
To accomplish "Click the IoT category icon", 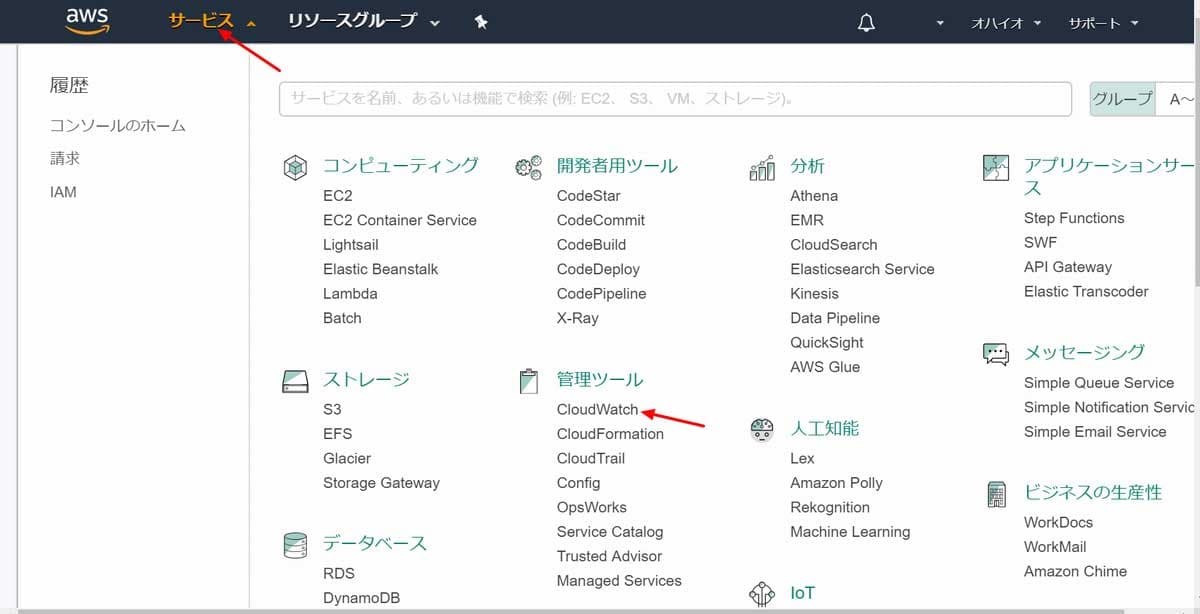I will point(761,593).
